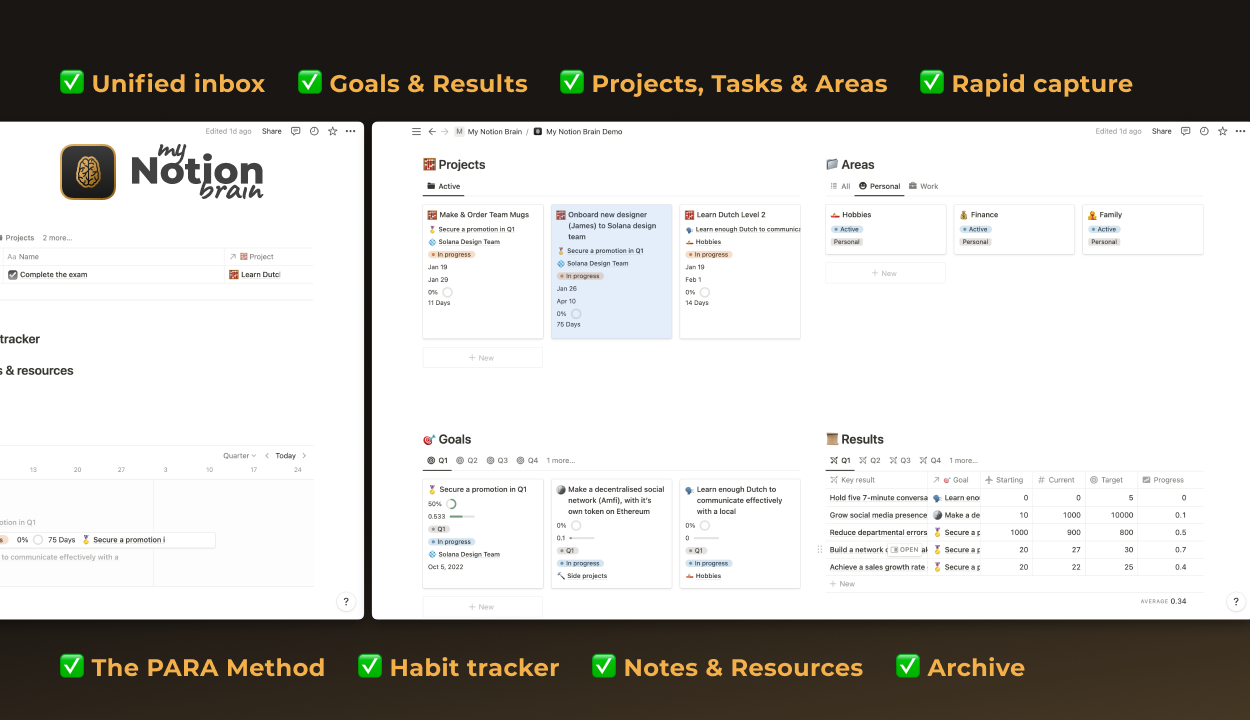1250x720 pixels.
Task: Click the Family card emoji icon
Action: click(1092, 215)
